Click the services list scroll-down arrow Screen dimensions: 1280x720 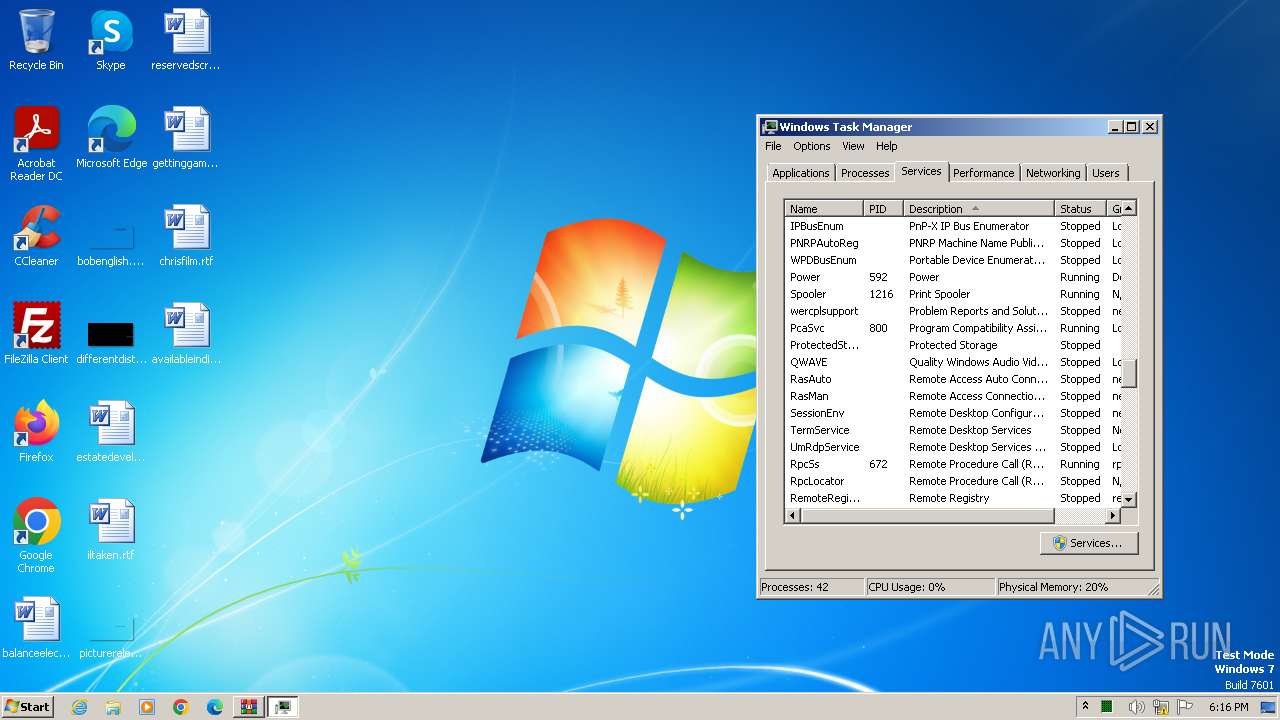[1129, 499]
